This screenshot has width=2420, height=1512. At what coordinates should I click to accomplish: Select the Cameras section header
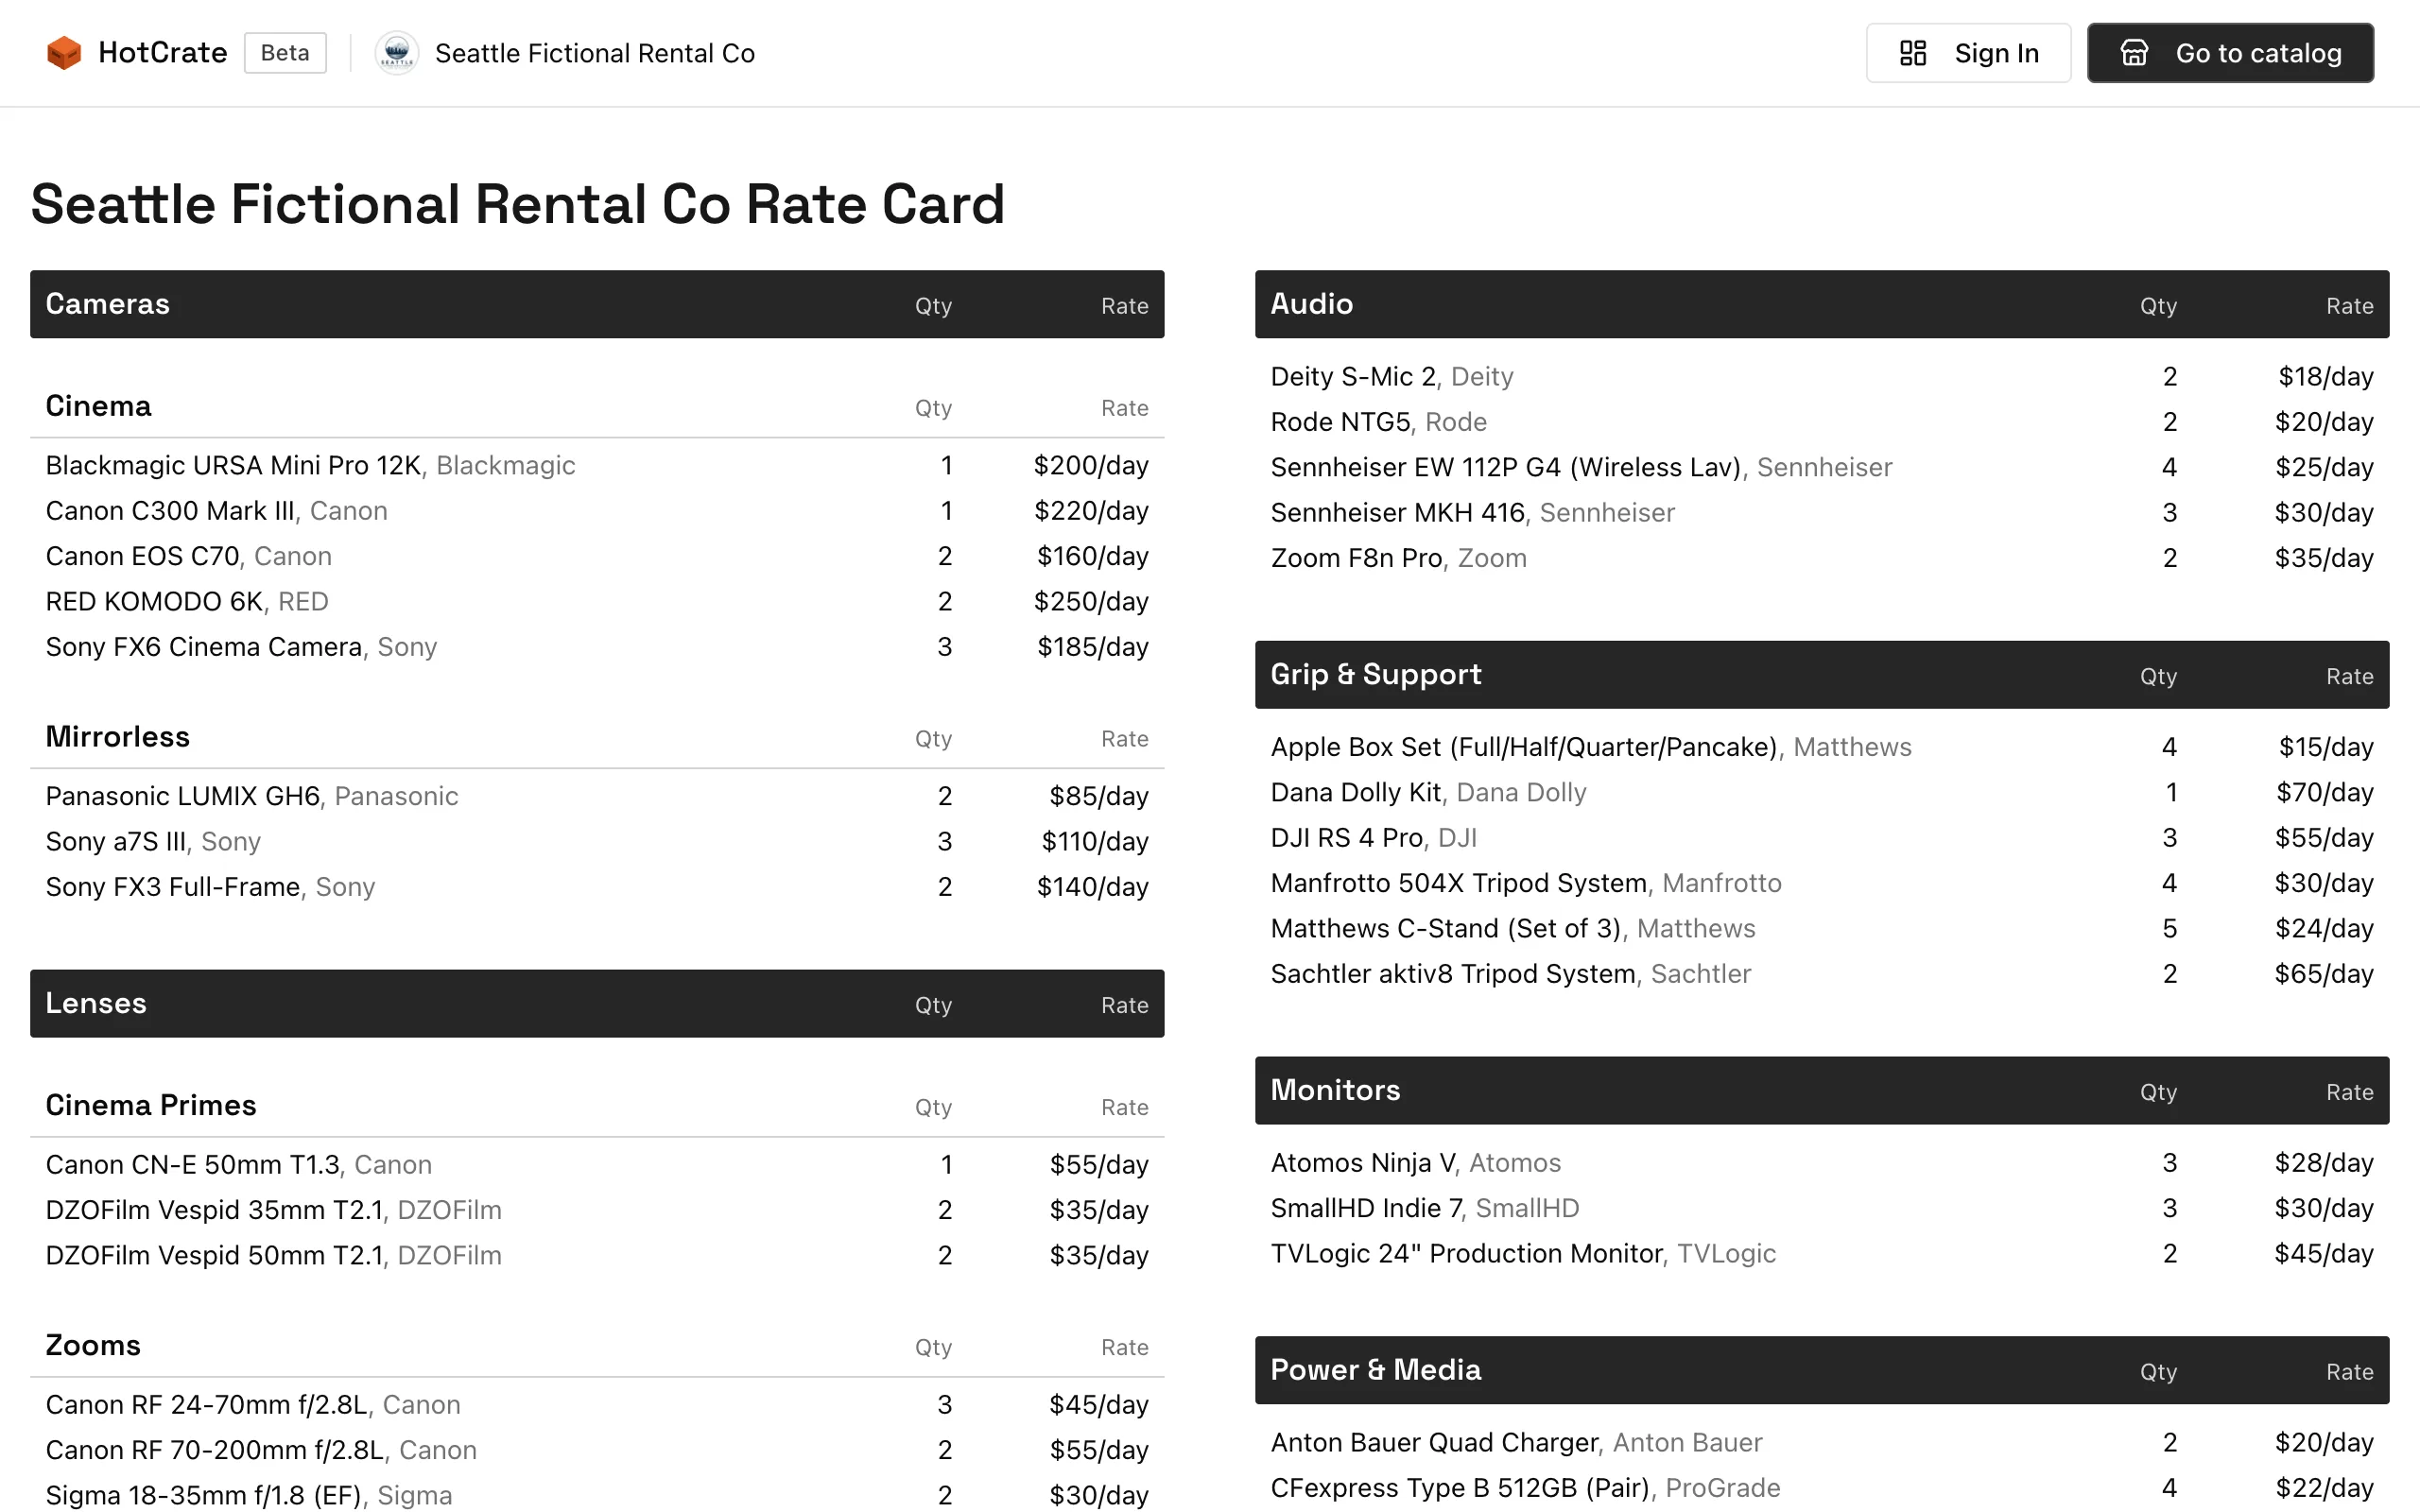tap(597, 304)
